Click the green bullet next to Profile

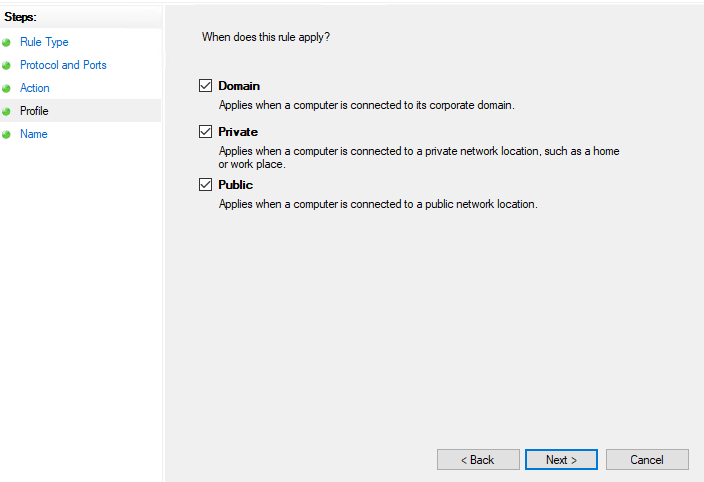pos(6,111)
